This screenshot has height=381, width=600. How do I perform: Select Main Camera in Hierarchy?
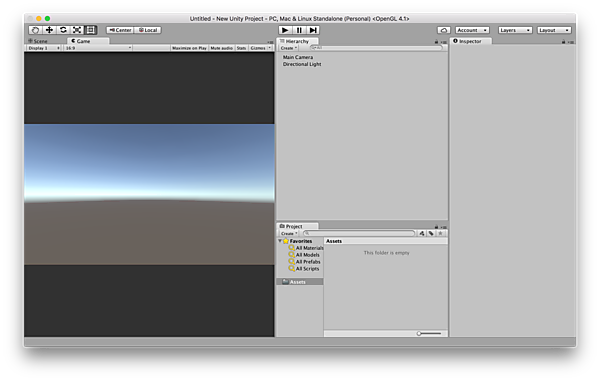click(x=298, y=57)
